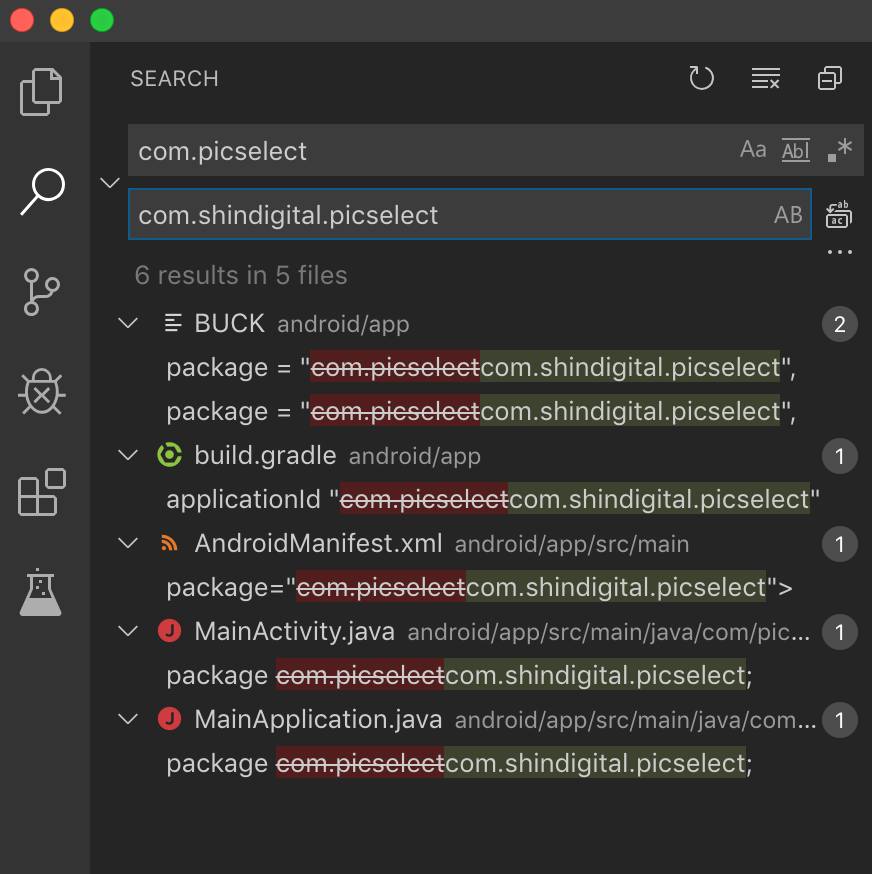The image size is (872, 874).
Task: Click the SEARCH panel title
Action: click(174, 79)
